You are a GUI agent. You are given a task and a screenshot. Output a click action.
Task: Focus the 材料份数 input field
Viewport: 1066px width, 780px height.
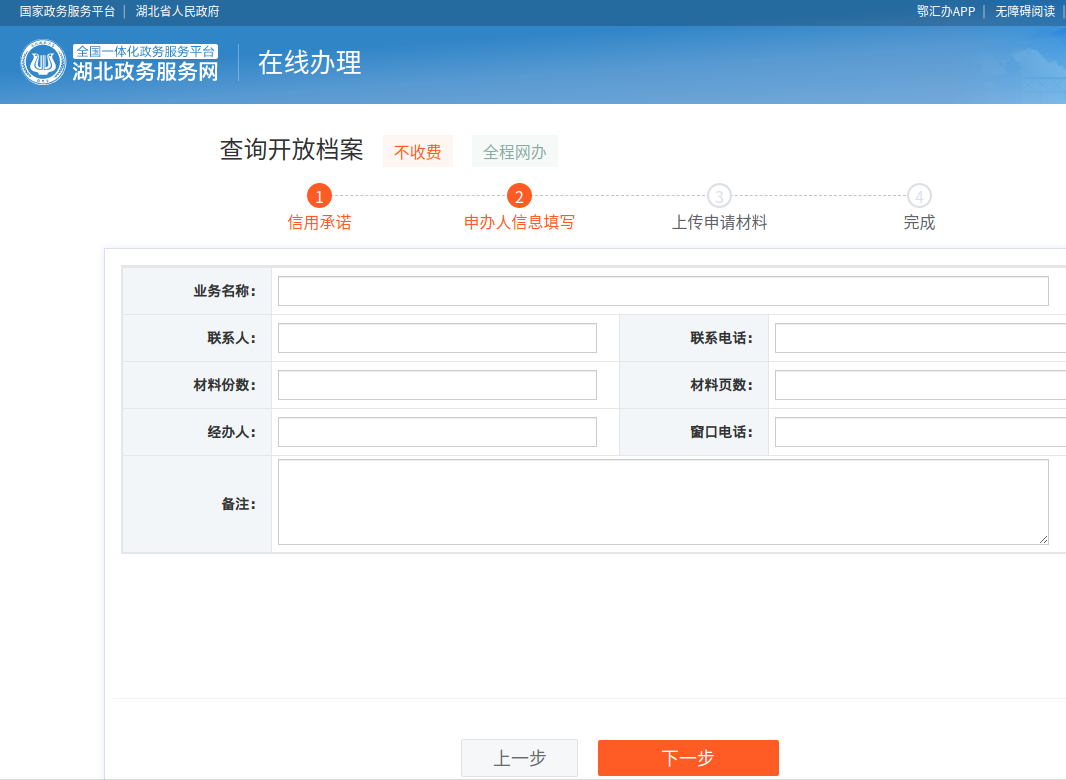point(437,385)
